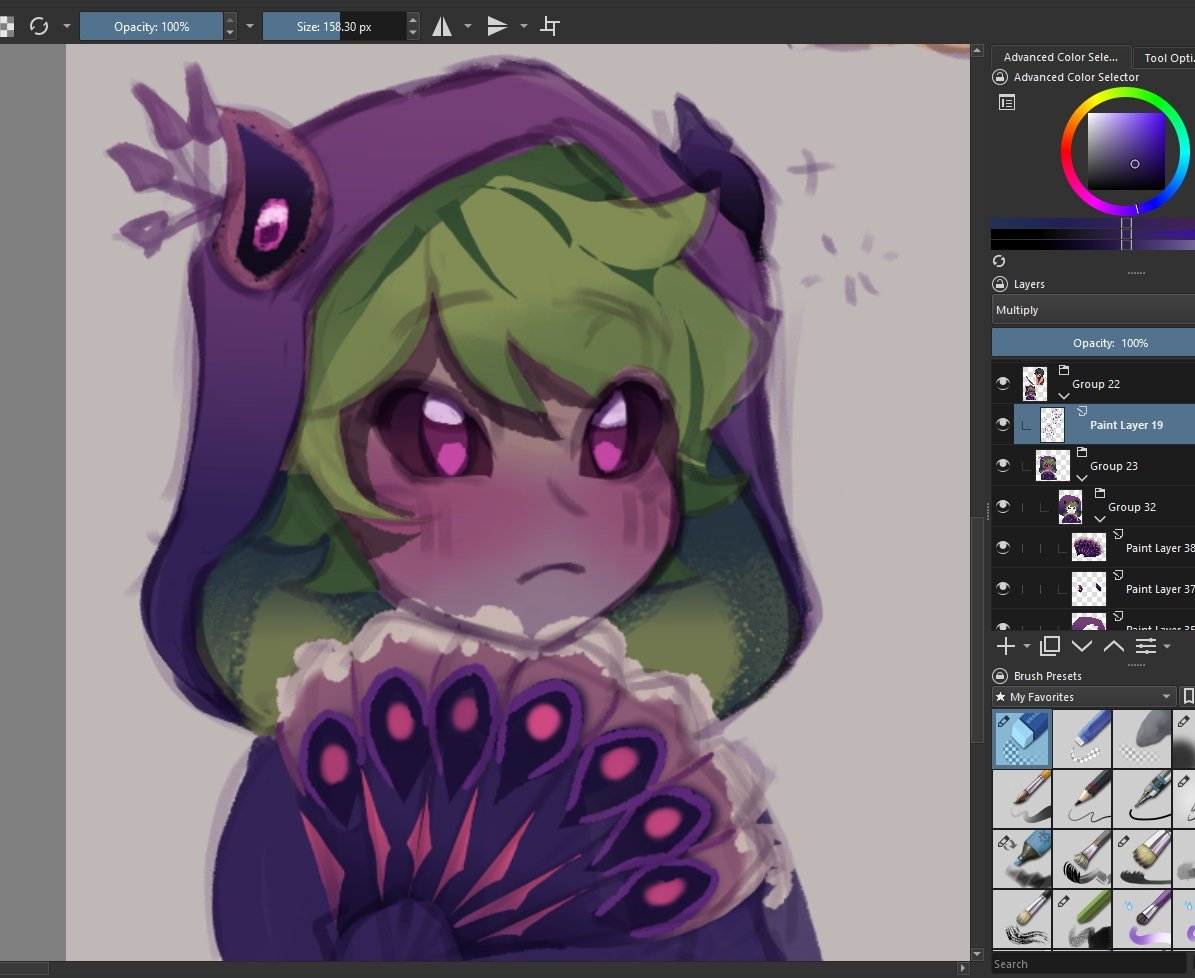Image resolution: width=1195 pixels, height=978 pixels.
Task: Open the Multiply blending mode dropdown
Action: click(x=1094, y=310)
